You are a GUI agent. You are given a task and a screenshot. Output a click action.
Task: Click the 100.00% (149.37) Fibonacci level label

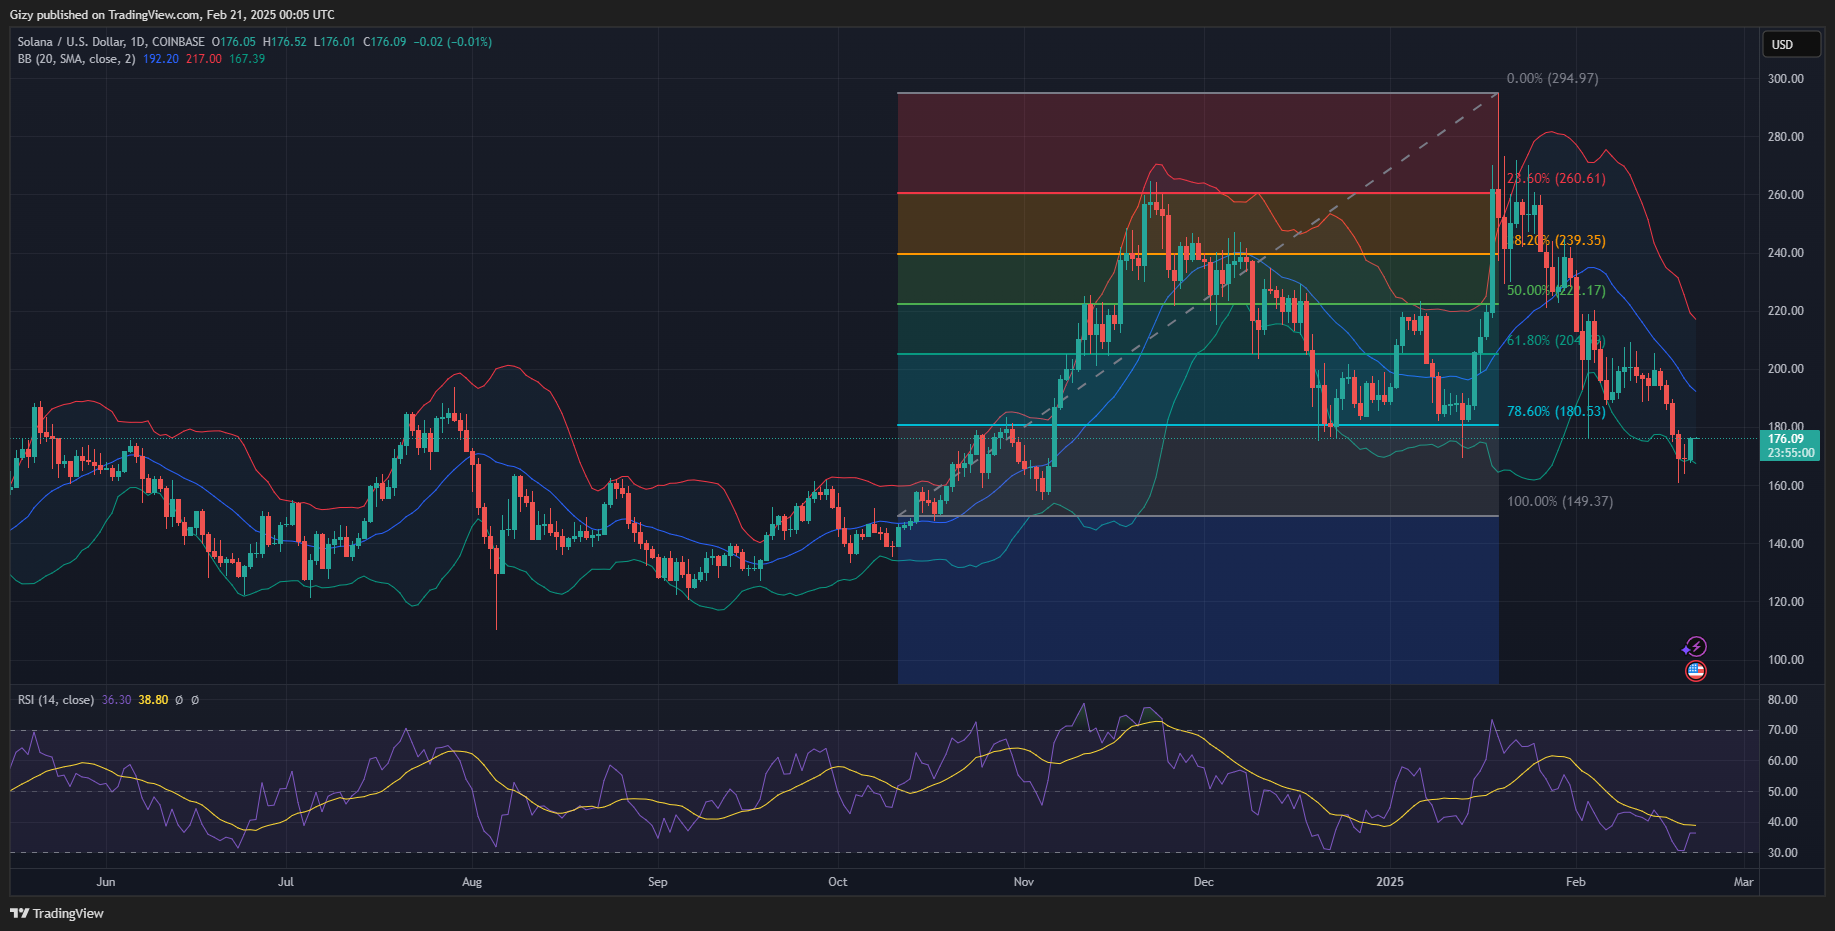[1559, 501]
